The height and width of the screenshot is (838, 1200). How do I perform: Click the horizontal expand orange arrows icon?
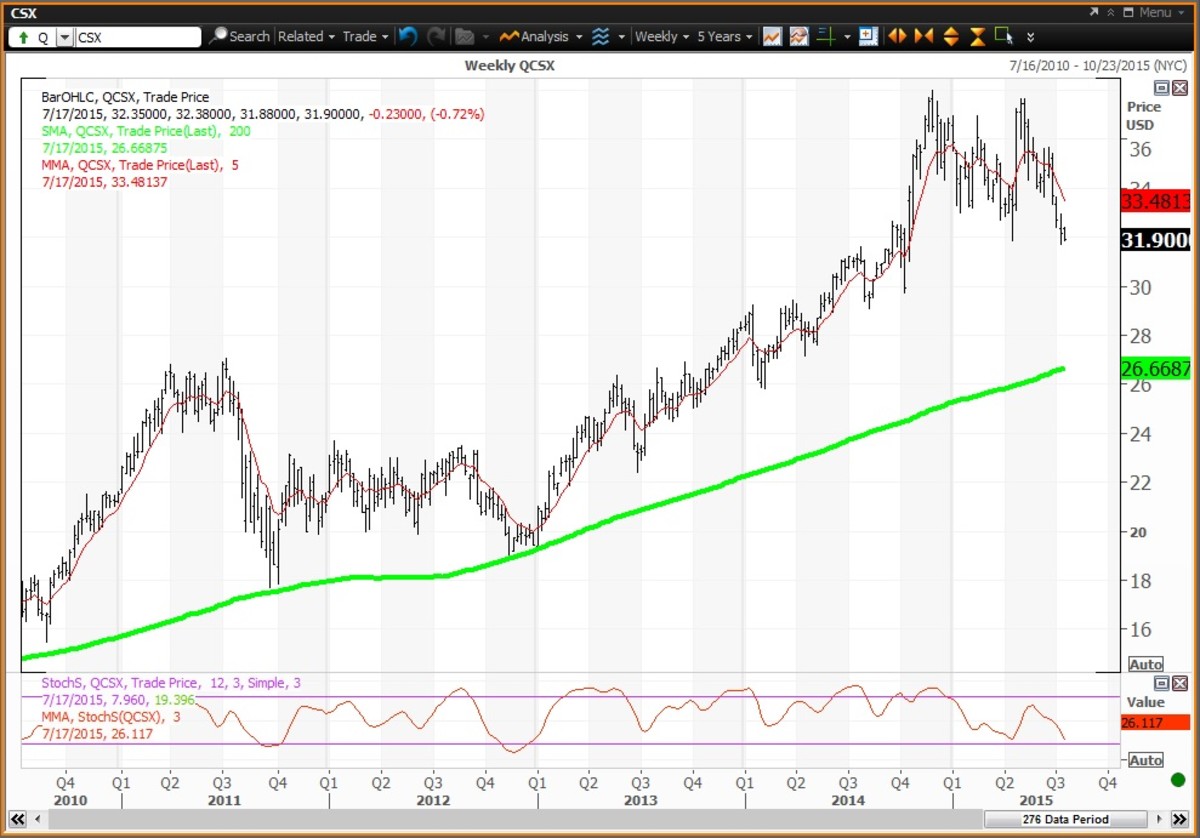pyautogui.click(x=897, y=36)
